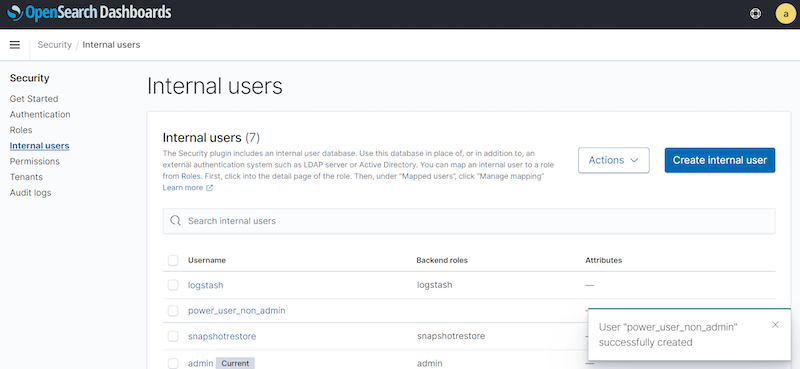Image resolution: width=800 pixels, height=369 pixels.
Task: Open the user avatar menu
Action: tap(785, 14)
